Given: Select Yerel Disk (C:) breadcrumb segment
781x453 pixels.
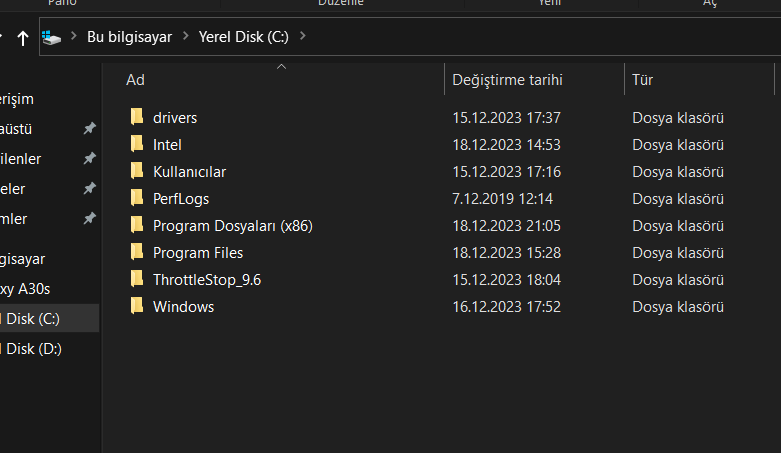Looking at the screenshot, I should [x=243, y=37].
